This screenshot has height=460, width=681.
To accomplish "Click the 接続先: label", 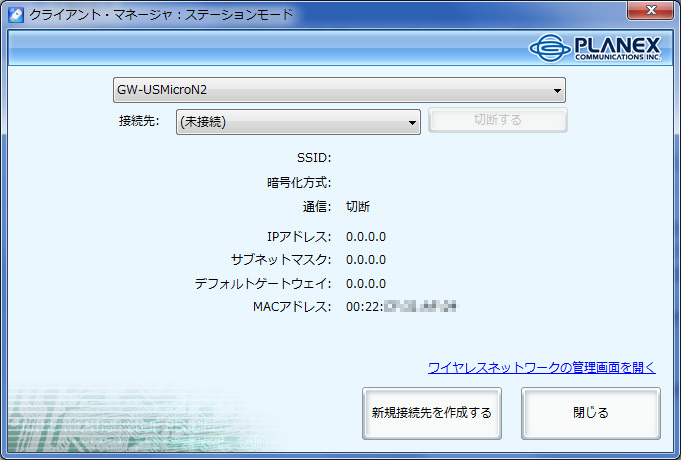I will tap(139, 121).
